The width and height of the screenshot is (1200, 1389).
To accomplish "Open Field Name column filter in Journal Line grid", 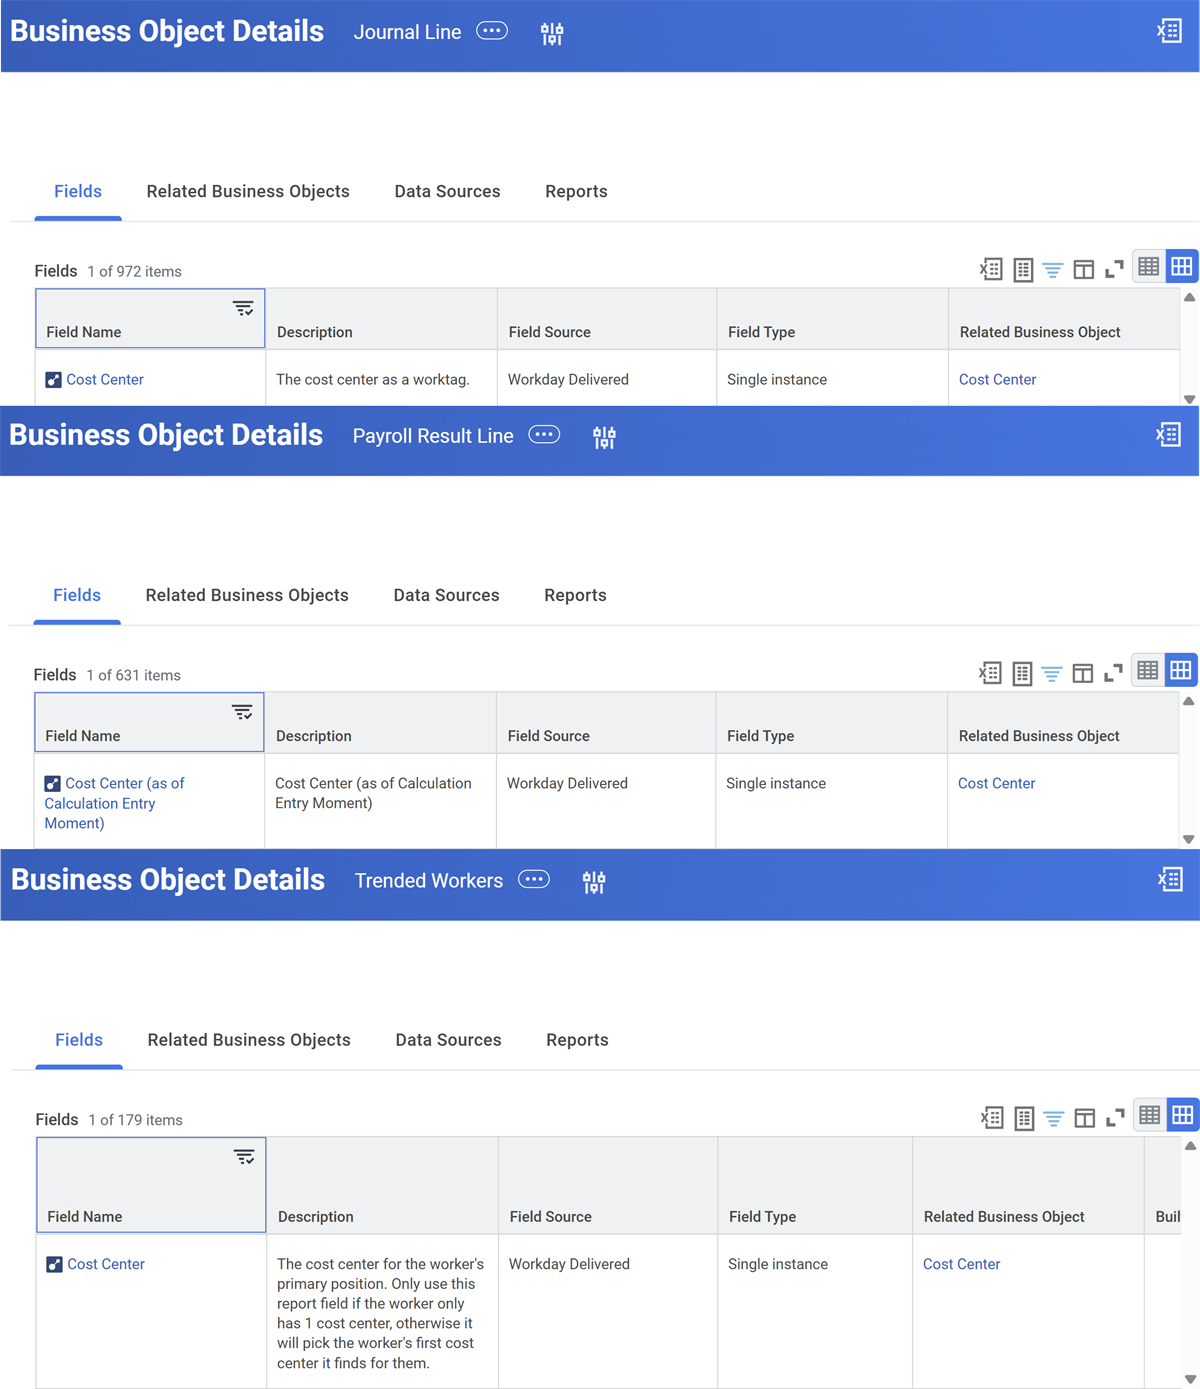I will tap(243, 308).
